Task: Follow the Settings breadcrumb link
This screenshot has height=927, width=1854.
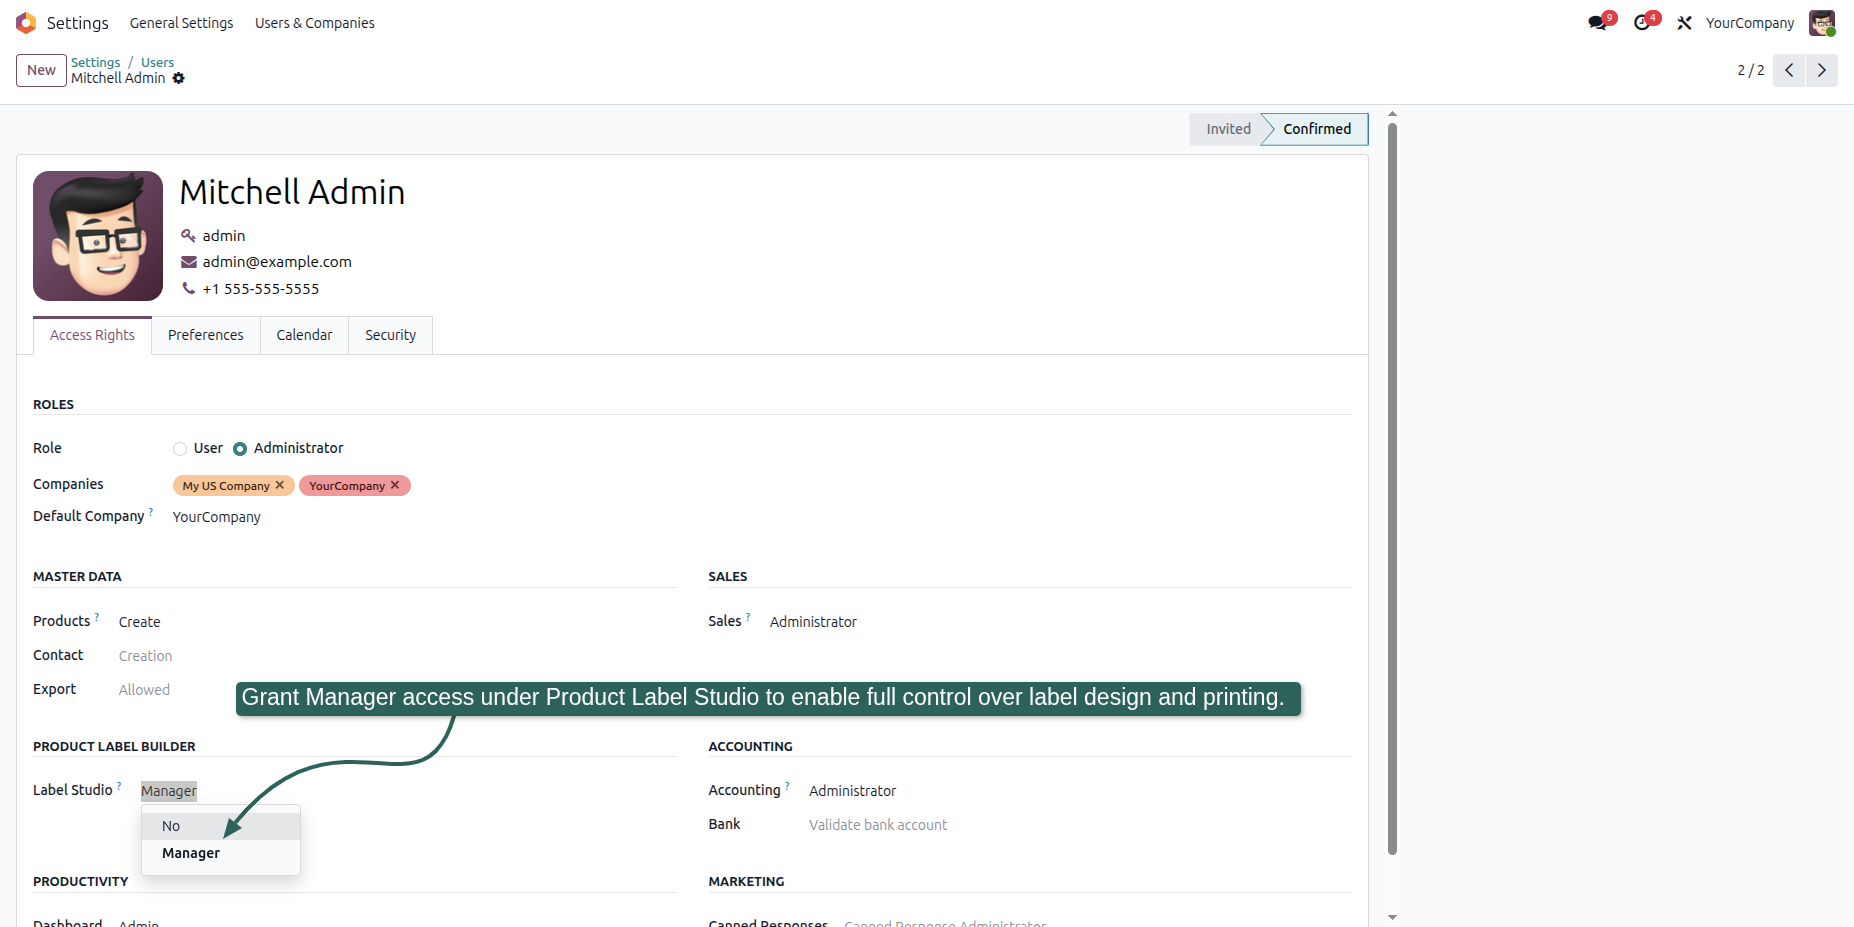Action: [95, 62]
